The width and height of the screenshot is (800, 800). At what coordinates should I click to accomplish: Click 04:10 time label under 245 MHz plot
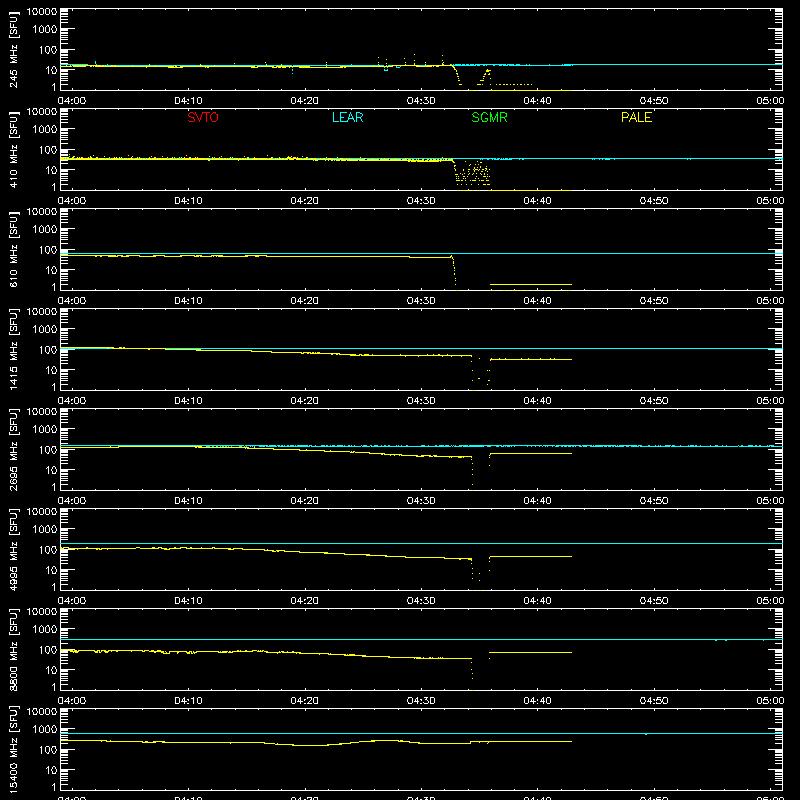[188, 101]
